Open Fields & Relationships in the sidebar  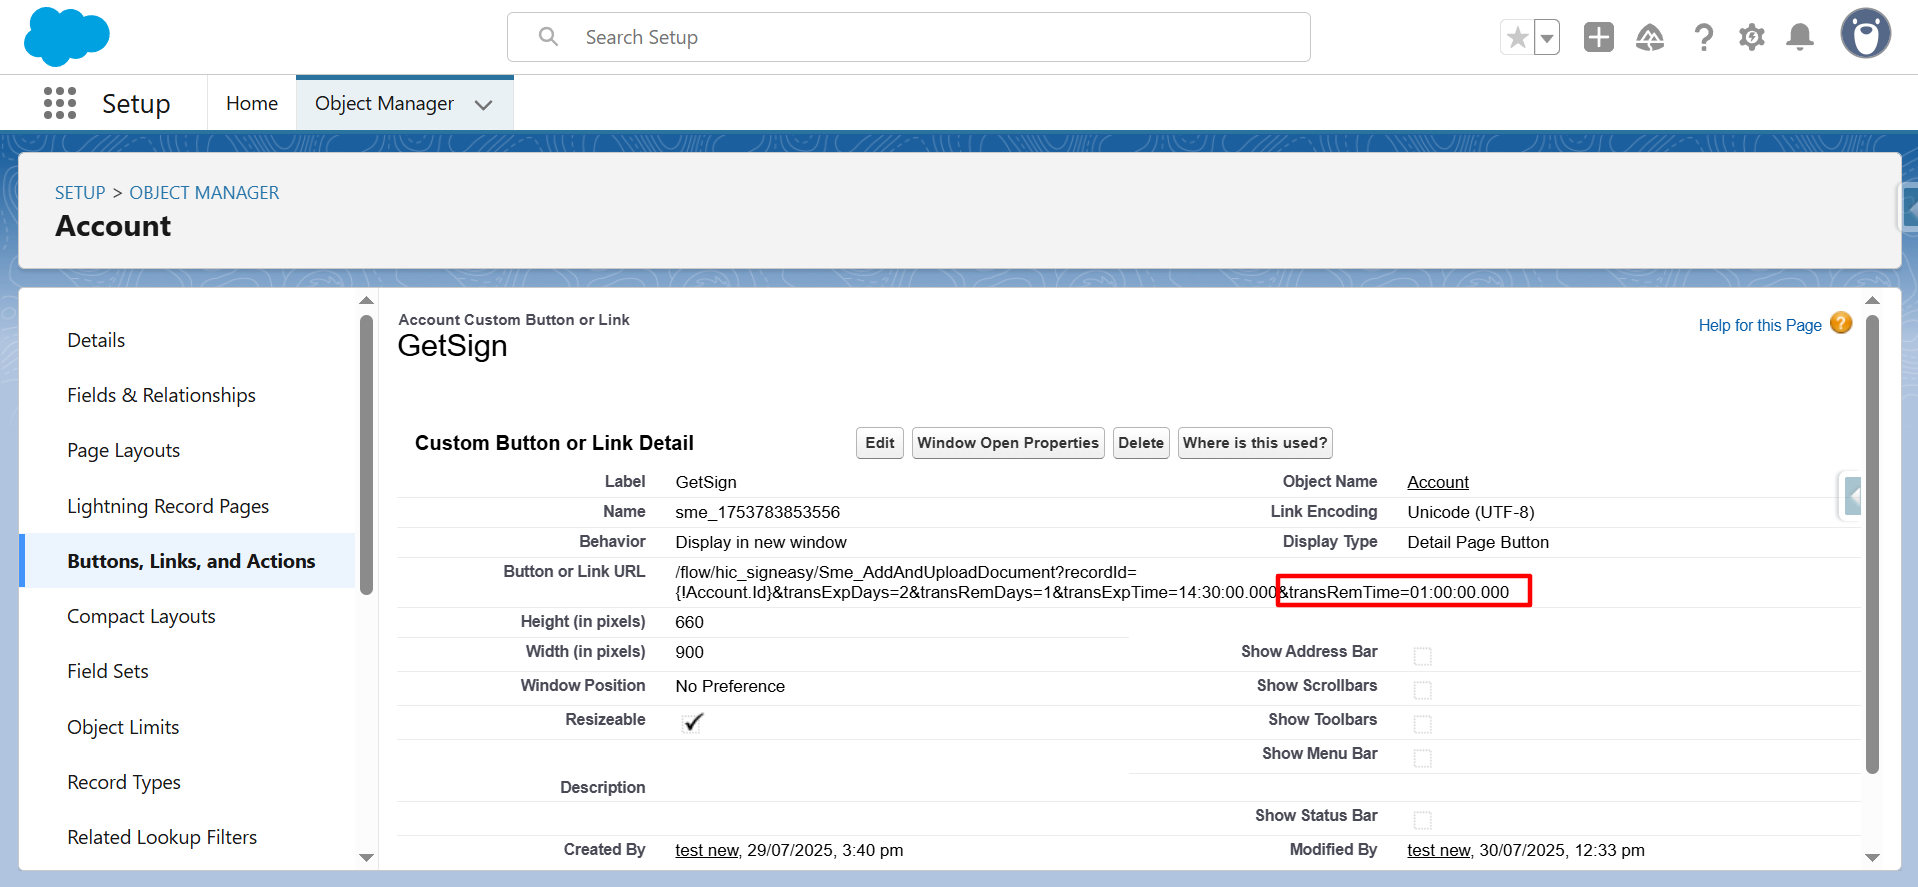(161, 395)
